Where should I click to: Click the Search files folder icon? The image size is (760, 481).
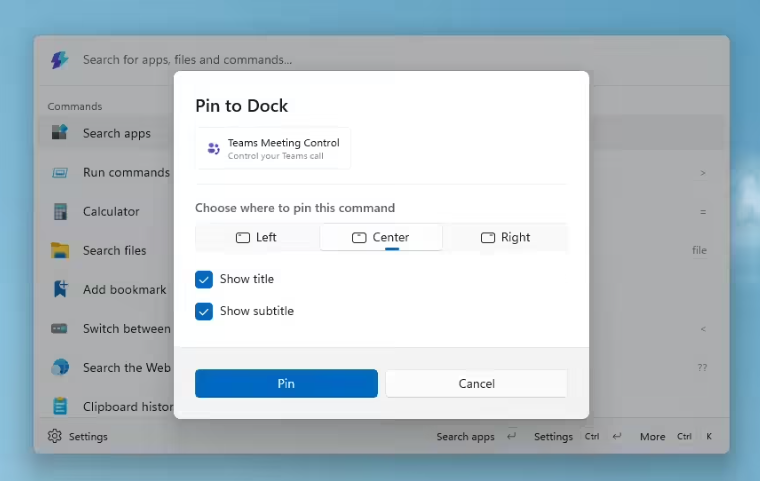coord(59,250)
